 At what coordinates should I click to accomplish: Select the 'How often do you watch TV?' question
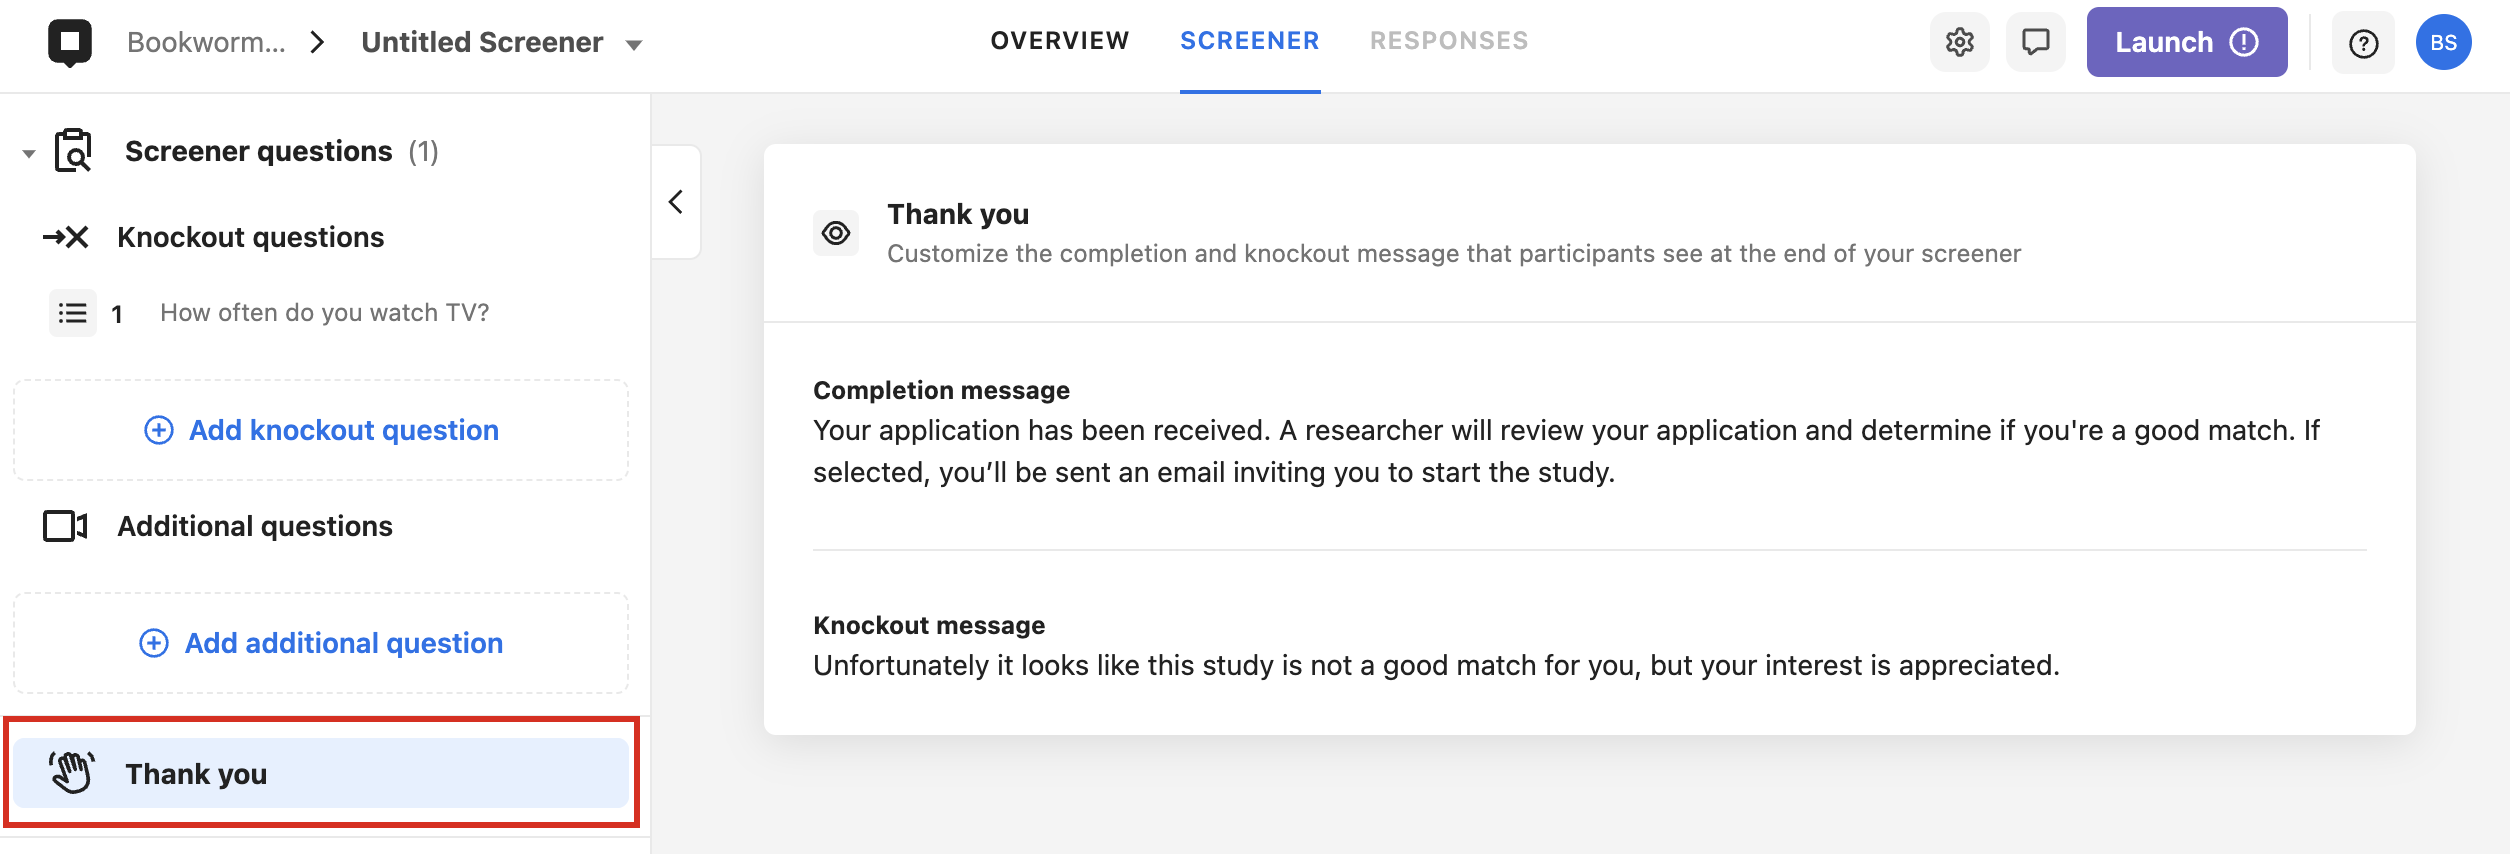pyautogui.click(x=324, y=313)
